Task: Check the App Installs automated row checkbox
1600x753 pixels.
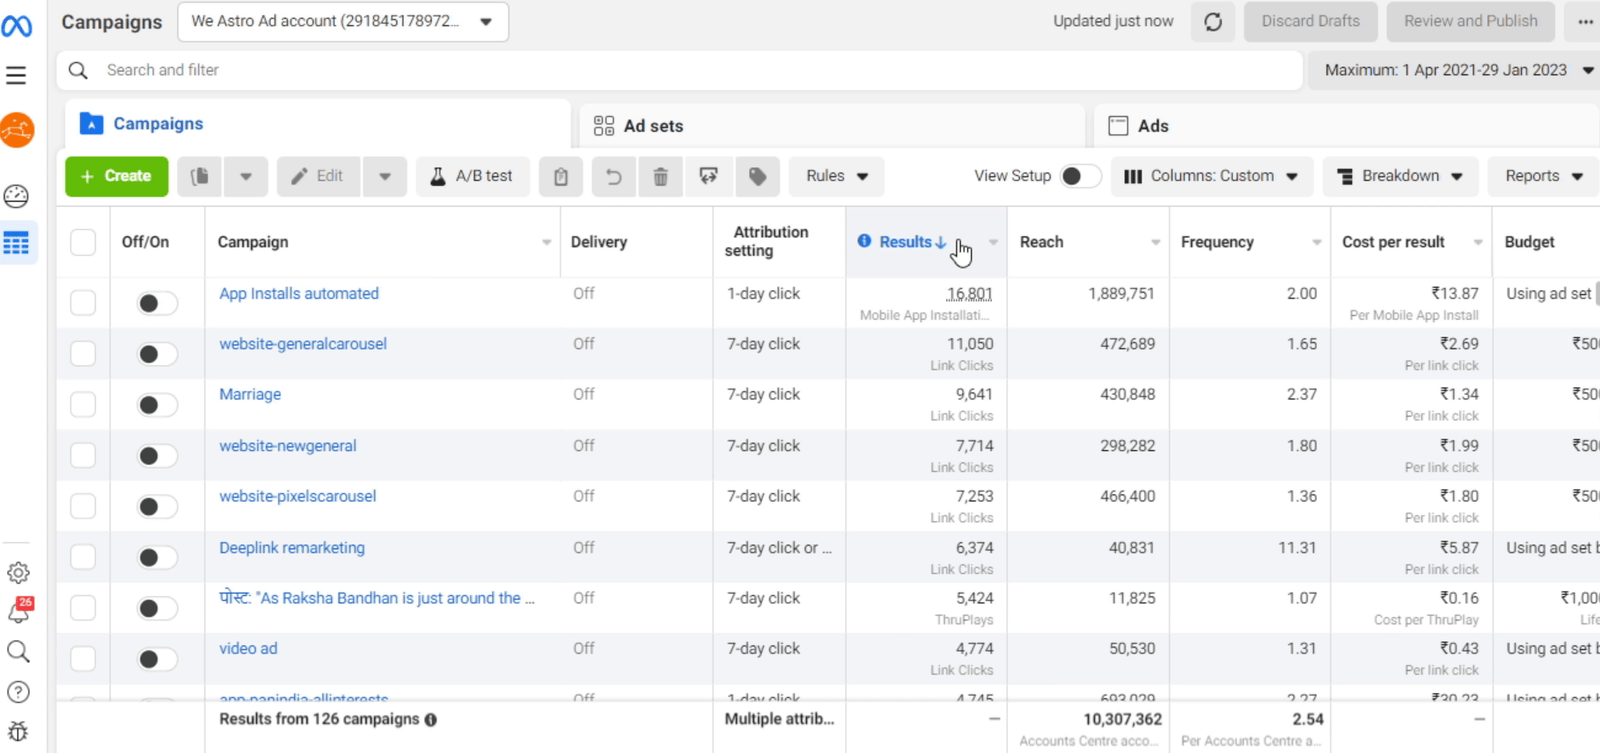Action: [x=83, y=303]
